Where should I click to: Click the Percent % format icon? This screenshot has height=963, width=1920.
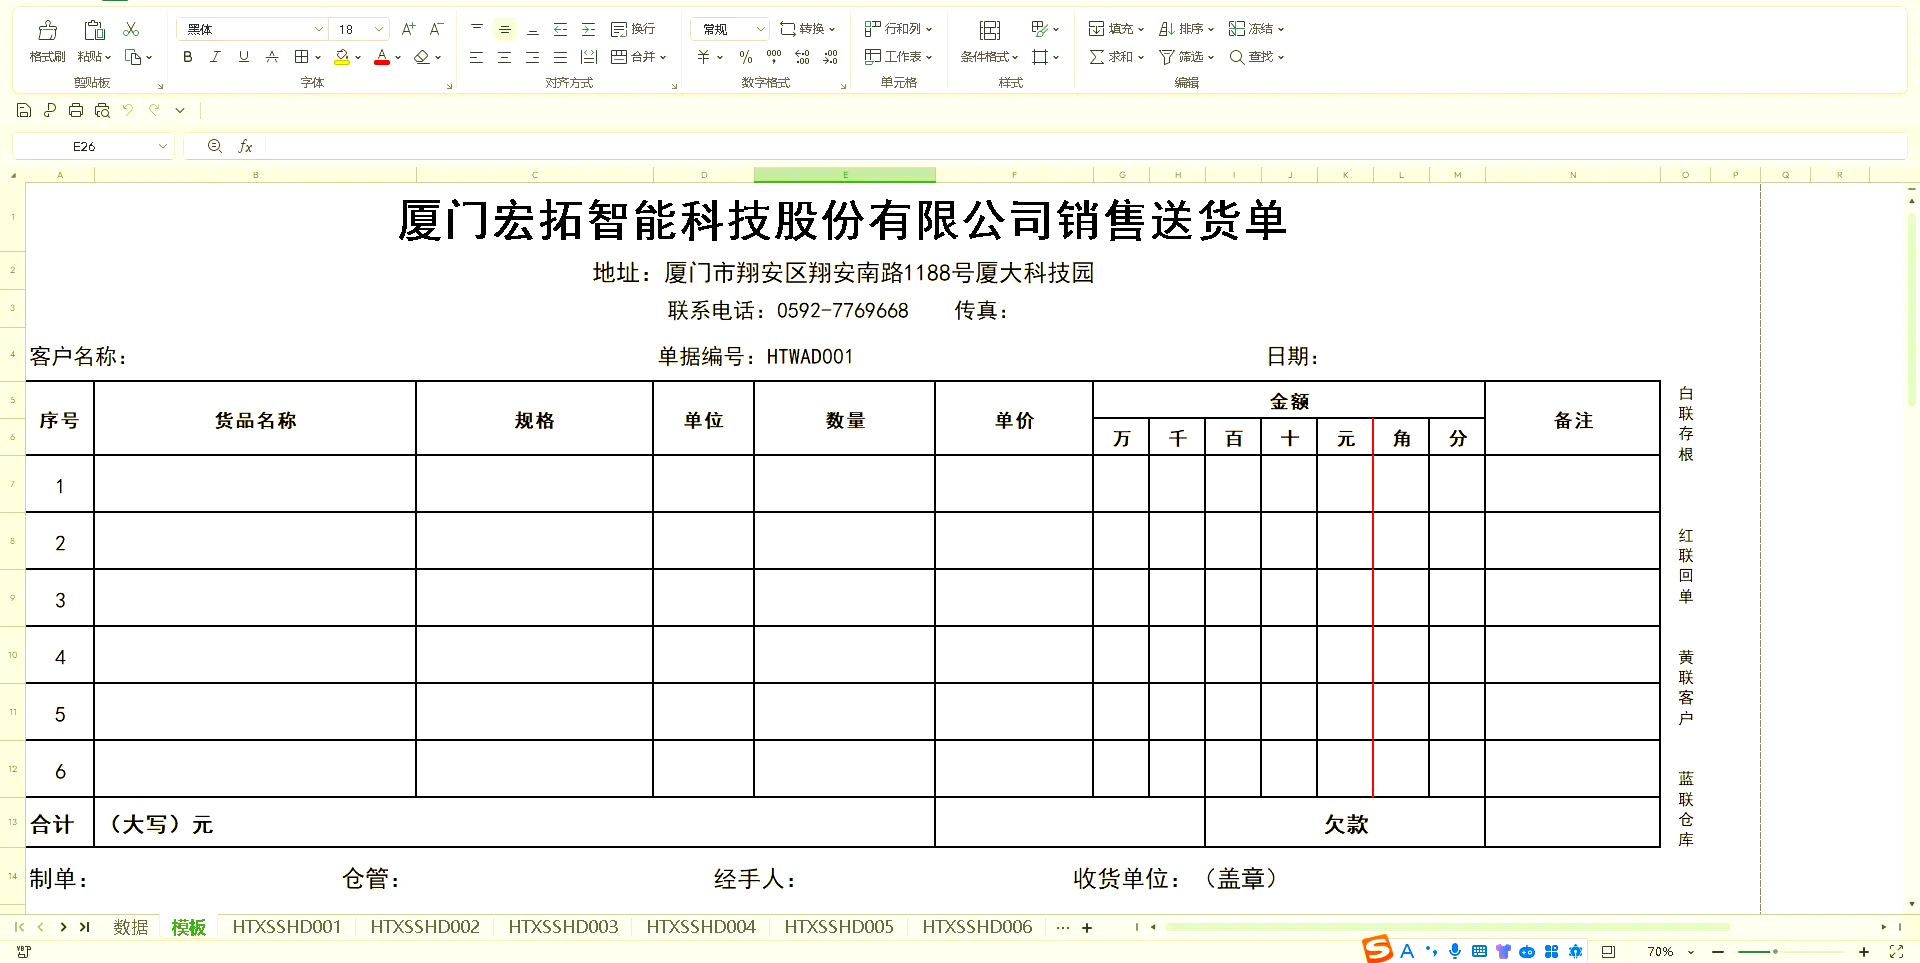click(746, 57)
